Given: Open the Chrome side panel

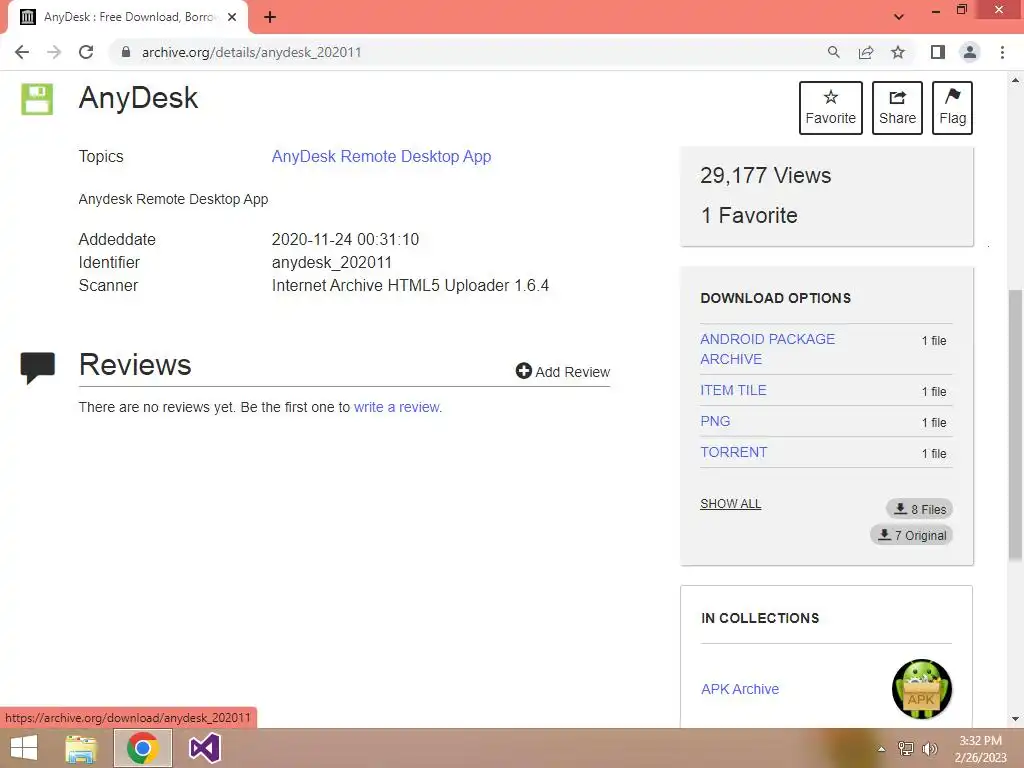Looking at the screenshot, I should tap(938, 52).
